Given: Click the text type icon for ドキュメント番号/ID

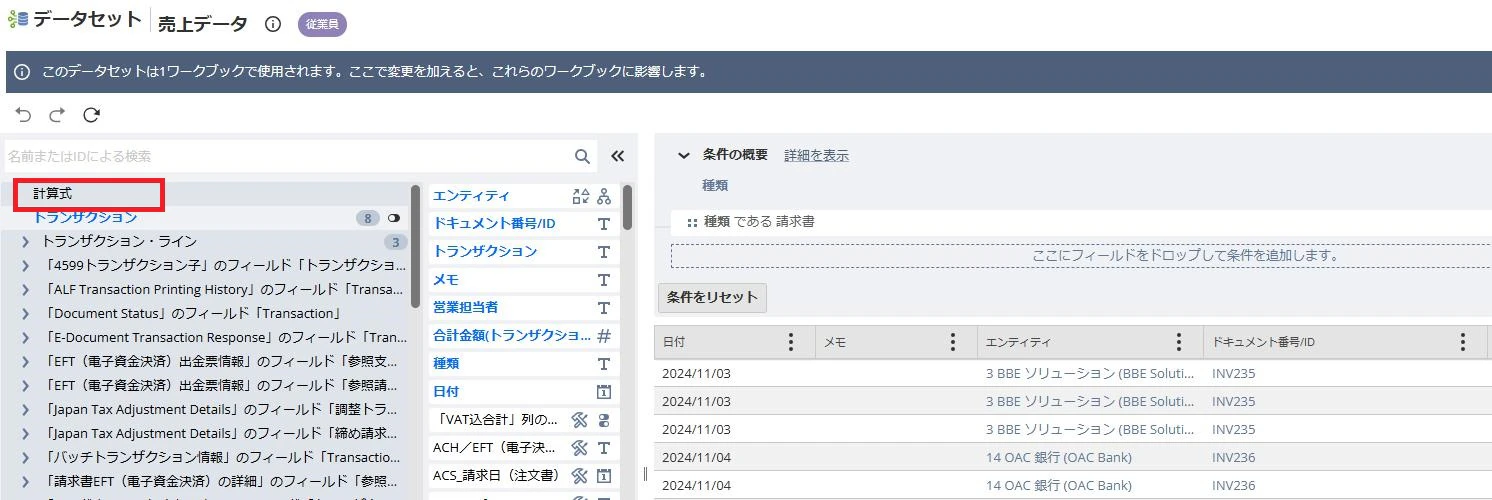Looking at the screenshot, I should click(x=603, y=224).
